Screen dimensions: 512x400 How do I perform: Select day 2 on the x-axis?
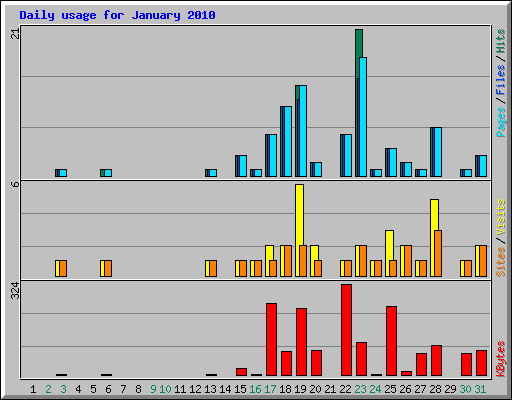coord(48,389)
